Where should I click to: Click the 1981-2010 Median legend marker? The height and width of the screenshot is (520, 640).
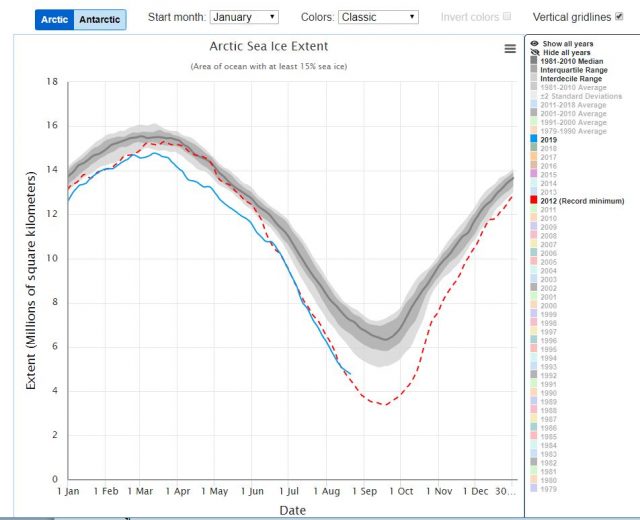(534, 61)
